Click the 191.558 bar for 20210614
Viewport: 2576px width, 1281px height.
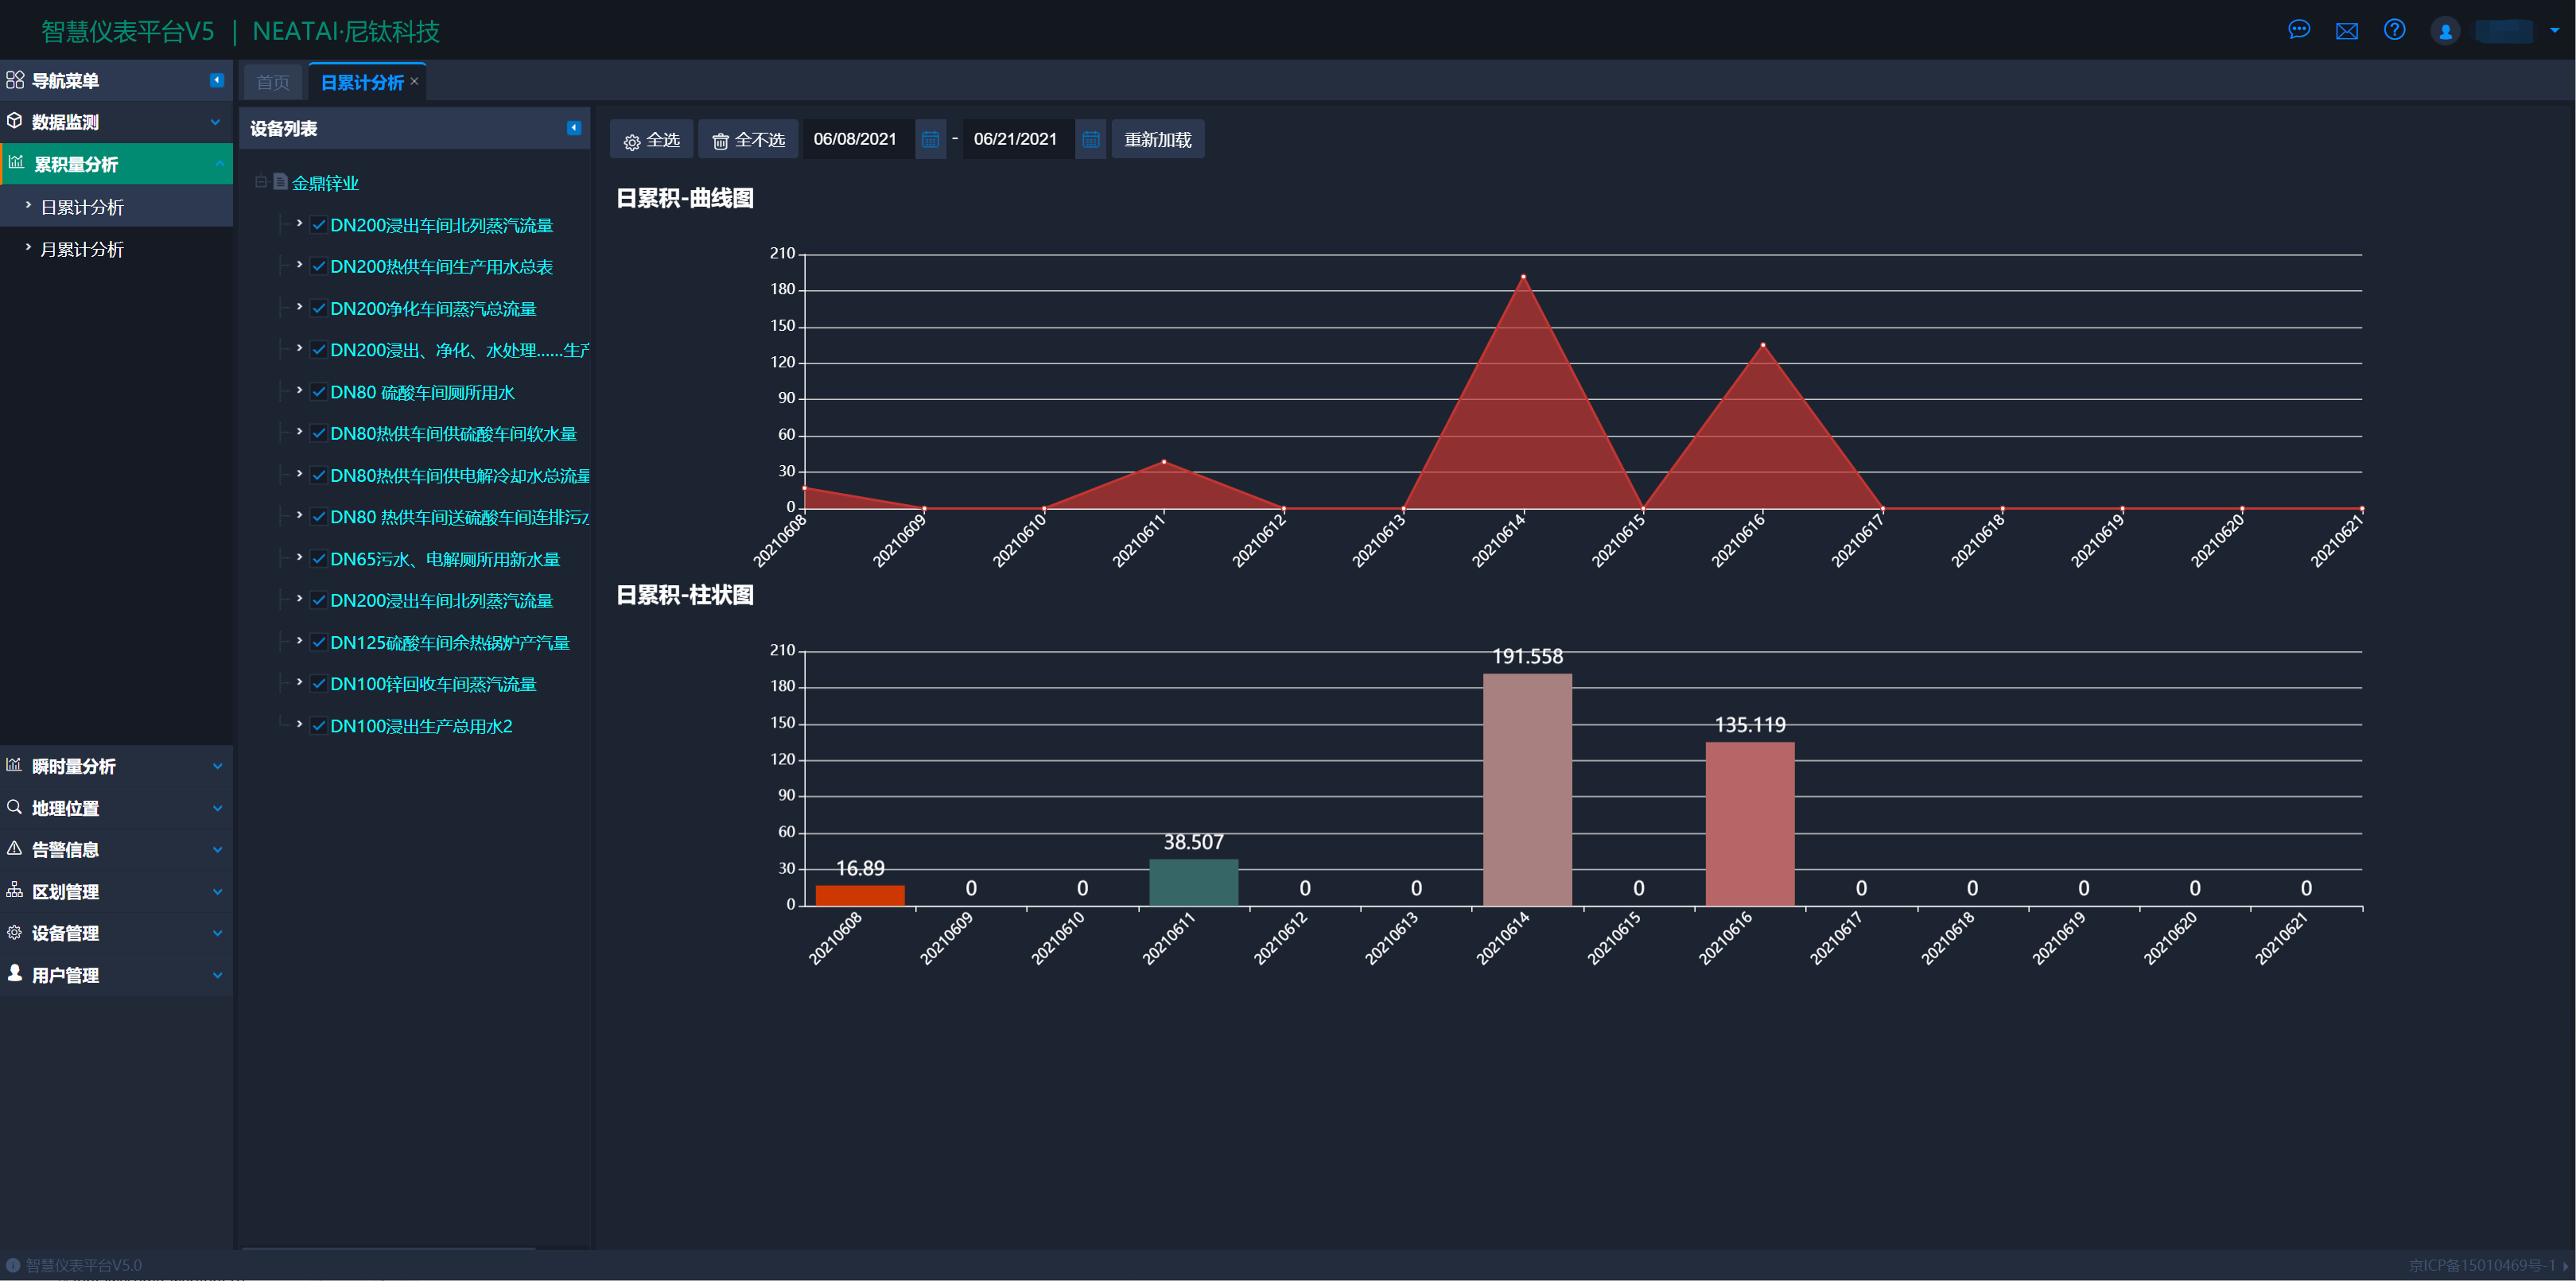coord(1527,790)
